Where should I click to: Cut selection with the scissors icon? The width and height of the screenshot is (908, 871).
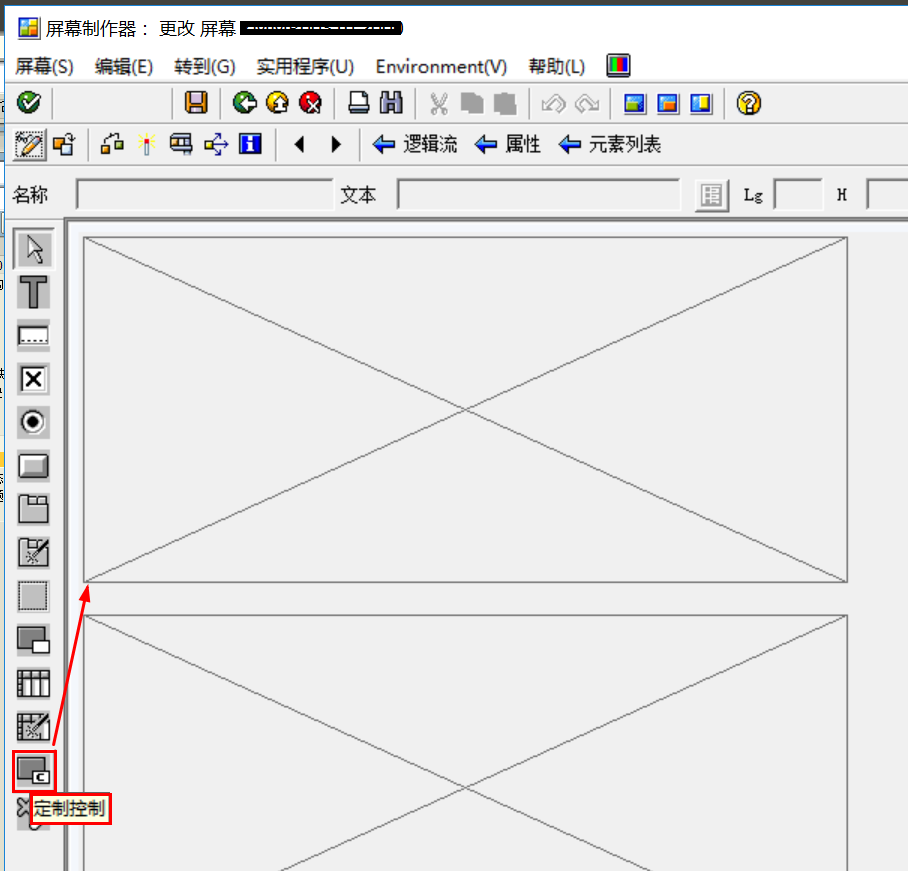coord(439,104)
